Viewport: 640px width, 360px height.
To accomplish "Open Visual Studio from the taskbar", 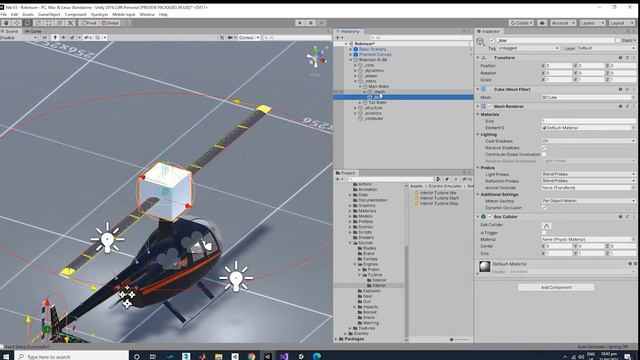I will pos(284,356).
